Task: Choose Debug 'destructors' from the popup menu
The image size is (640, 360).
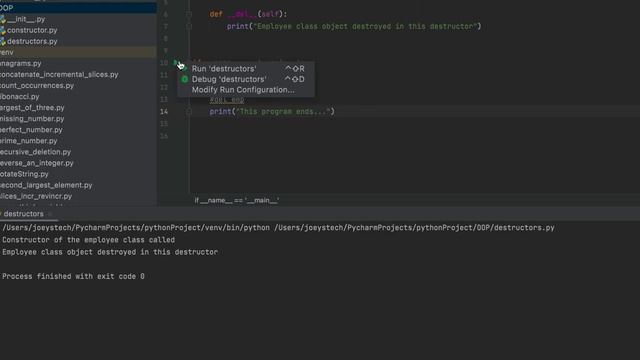Action: click(246, 79)
